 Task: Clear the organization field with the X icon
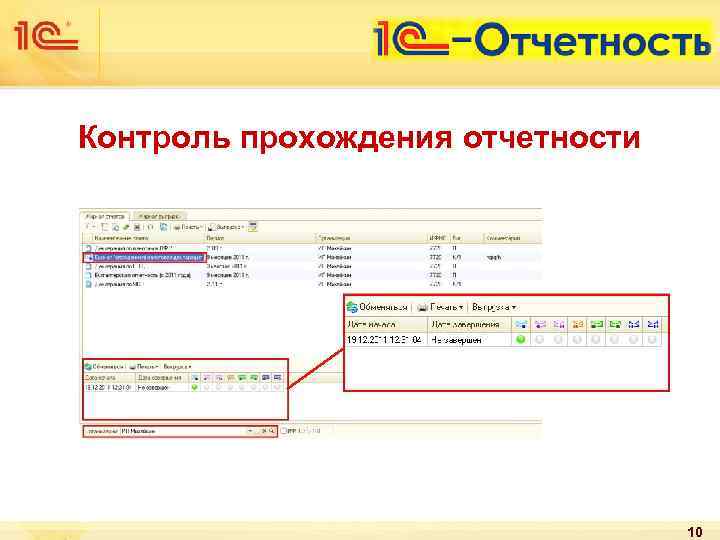[x=264, y=431]
